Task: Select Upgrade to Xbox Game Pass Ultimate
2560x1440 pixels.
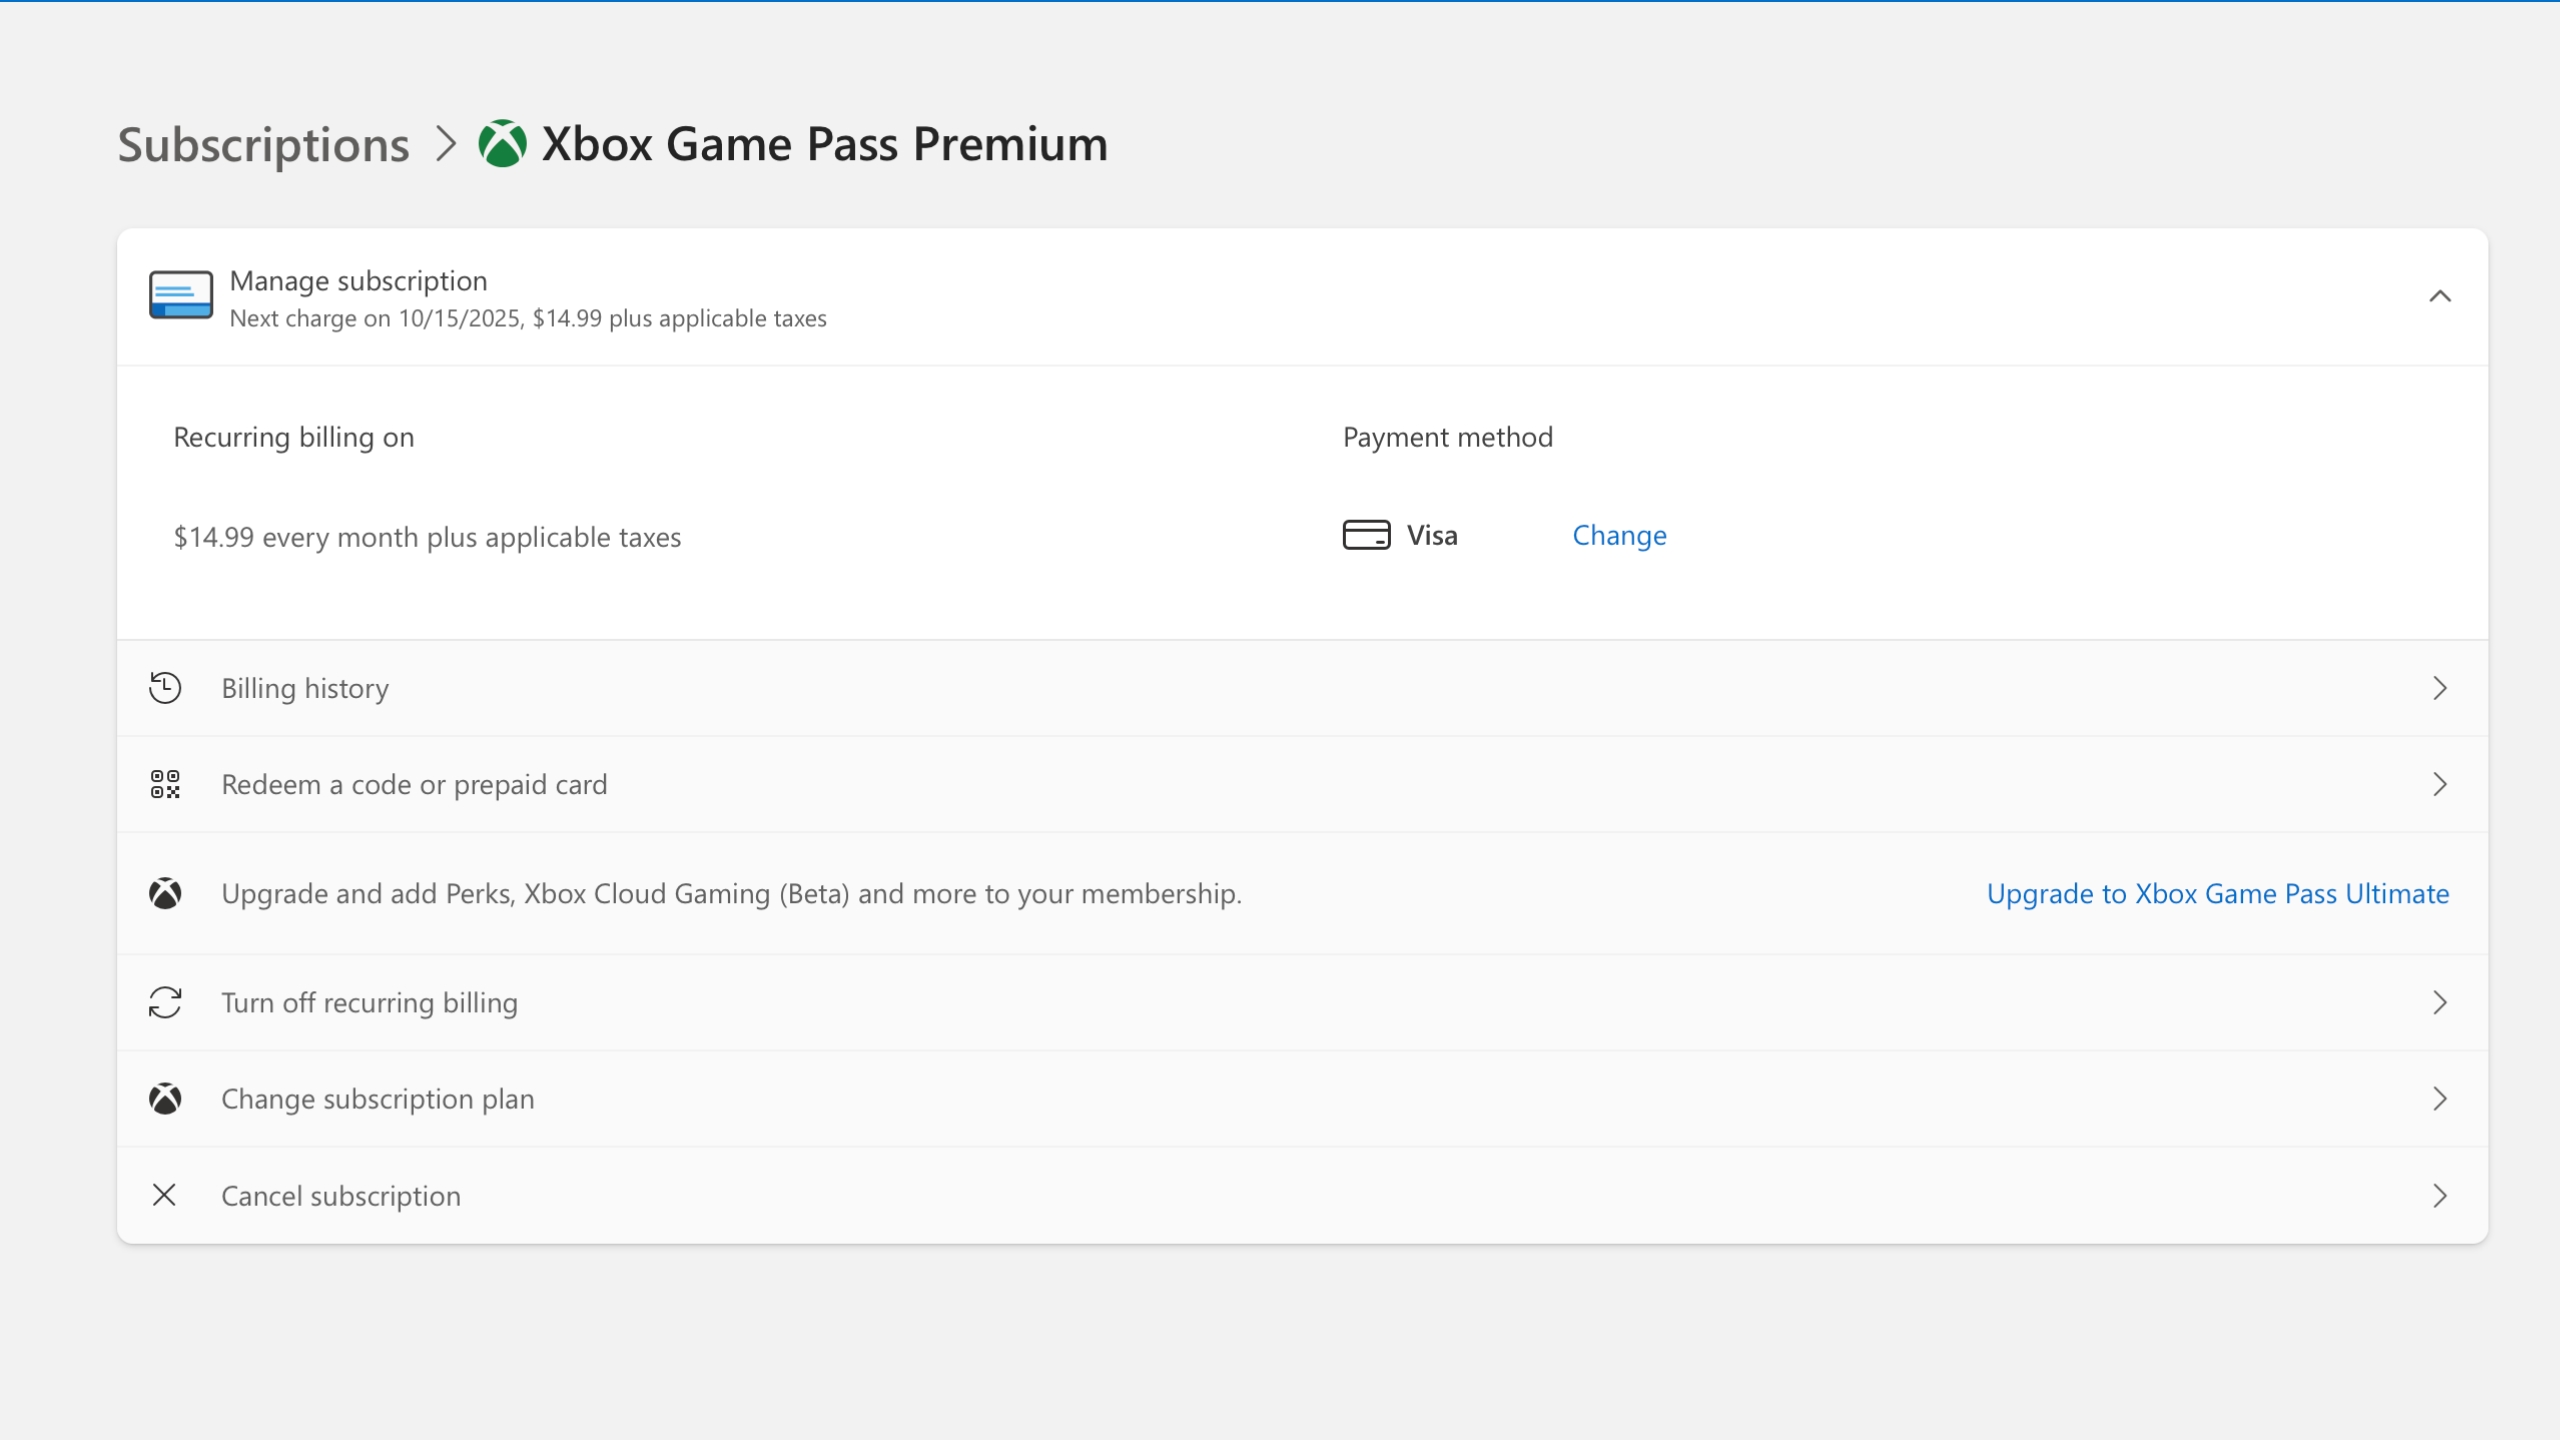Action: 2217,893
